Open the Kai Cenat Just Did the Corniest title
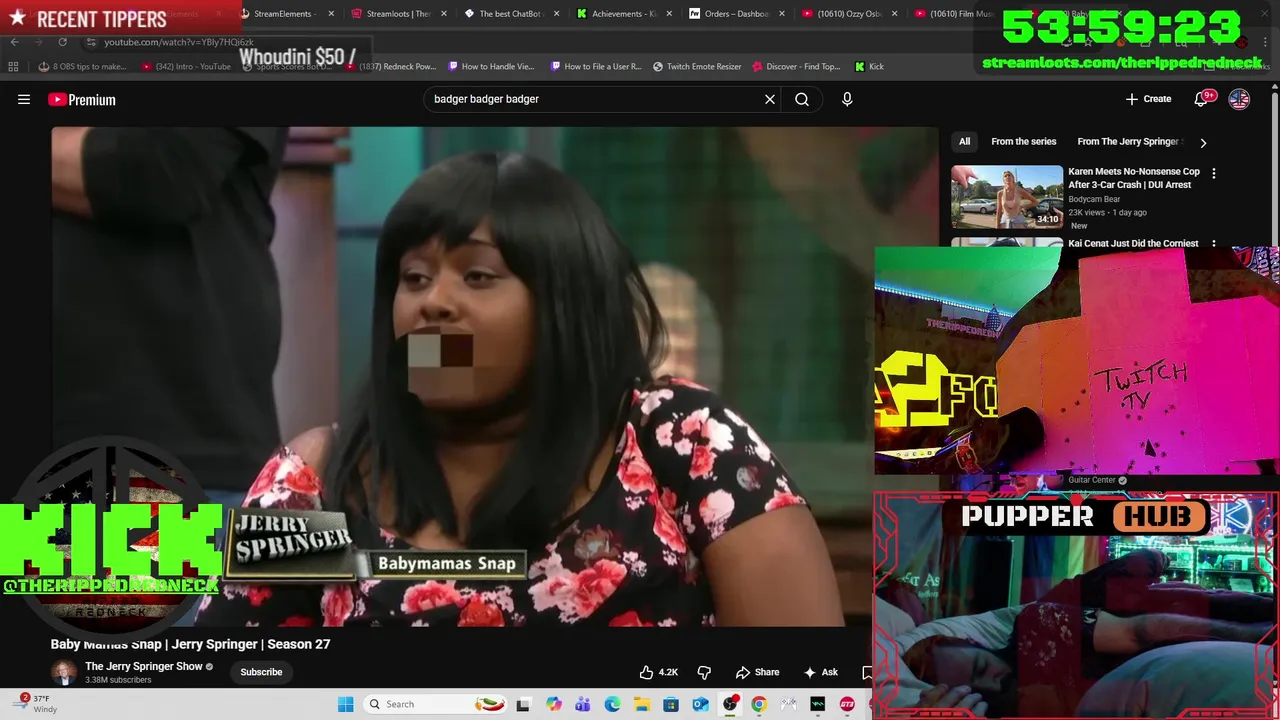Viewport: 1280px width, 720px height. coord(1133,243)
